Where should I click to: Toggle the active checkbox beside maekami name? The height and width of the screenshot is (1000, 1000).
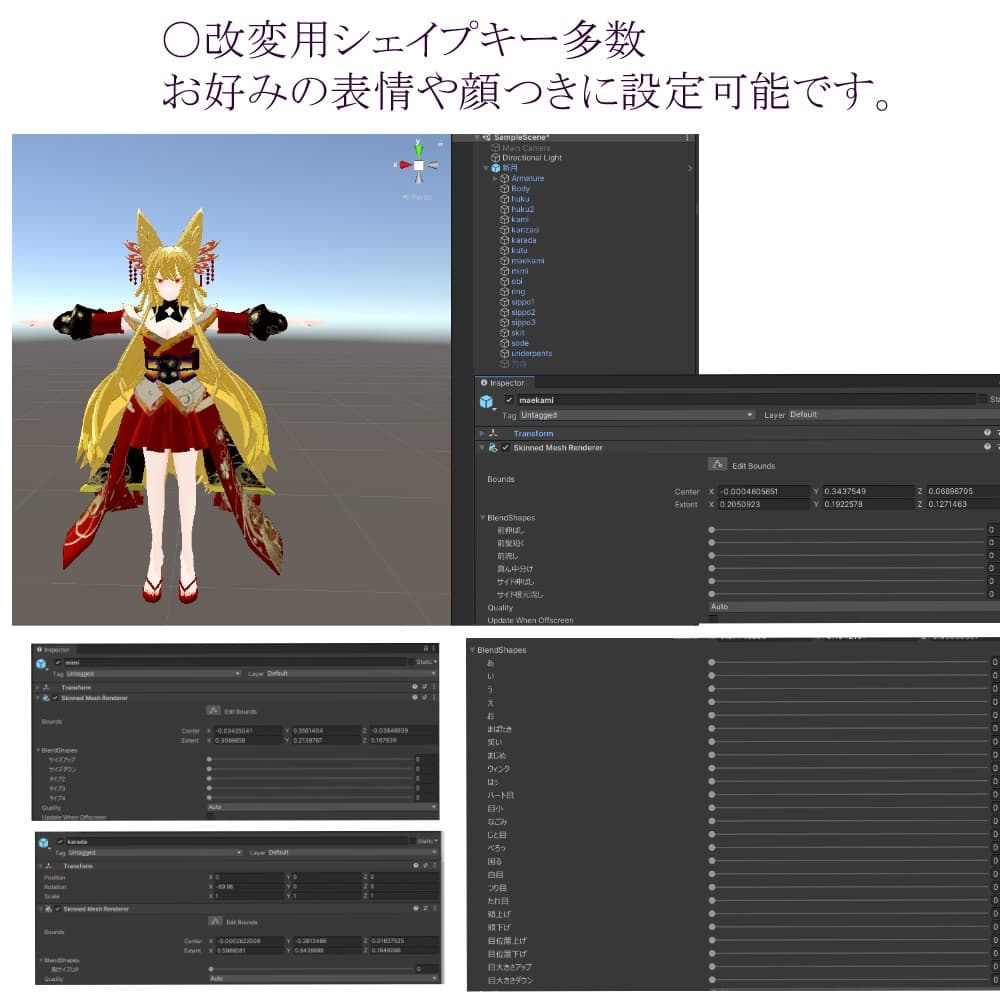click(509, 400)
